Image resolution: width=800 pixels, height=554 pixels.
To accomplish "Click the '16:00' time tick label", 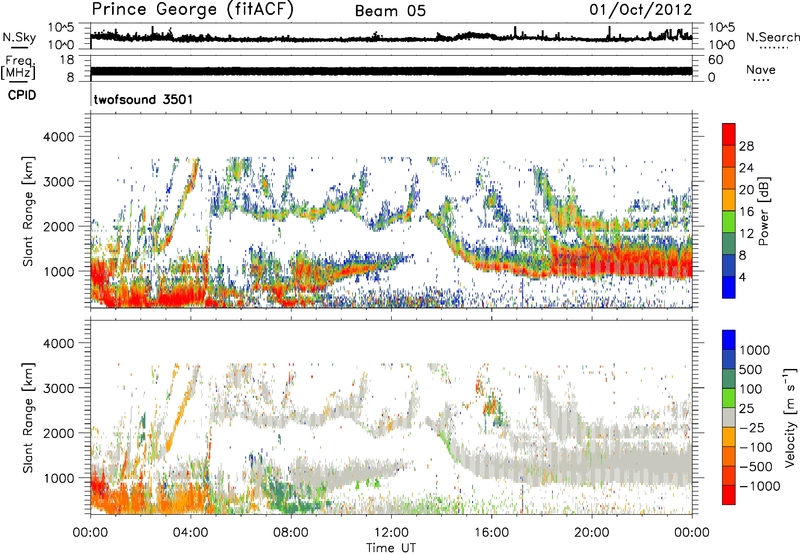I will tap(491, 533).
